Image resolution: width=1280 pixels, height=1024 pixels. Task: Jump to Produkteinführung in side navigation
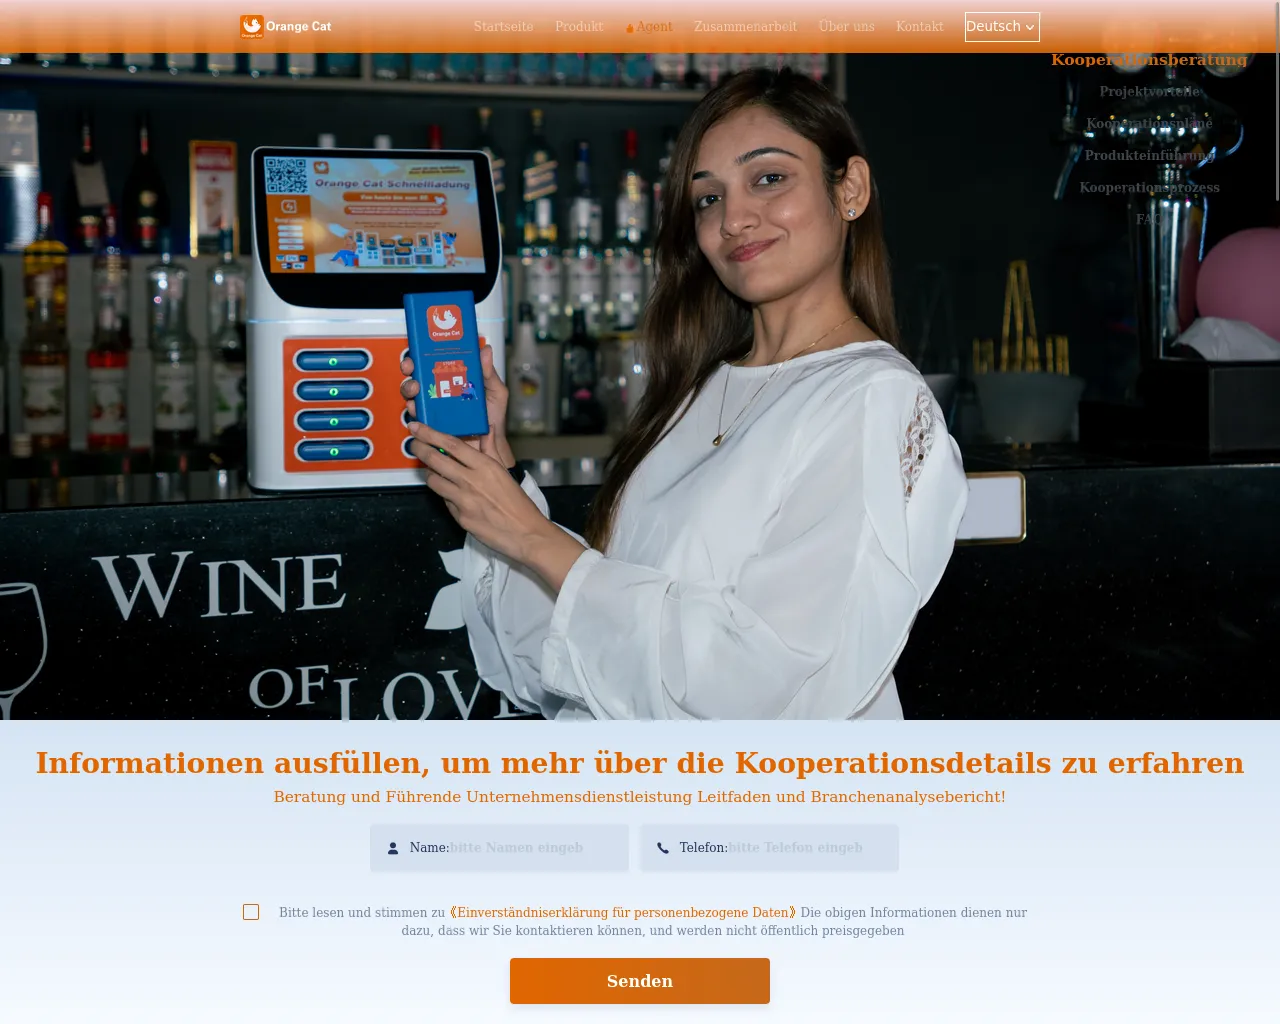pyautogui.click(x=1149, y=156)
